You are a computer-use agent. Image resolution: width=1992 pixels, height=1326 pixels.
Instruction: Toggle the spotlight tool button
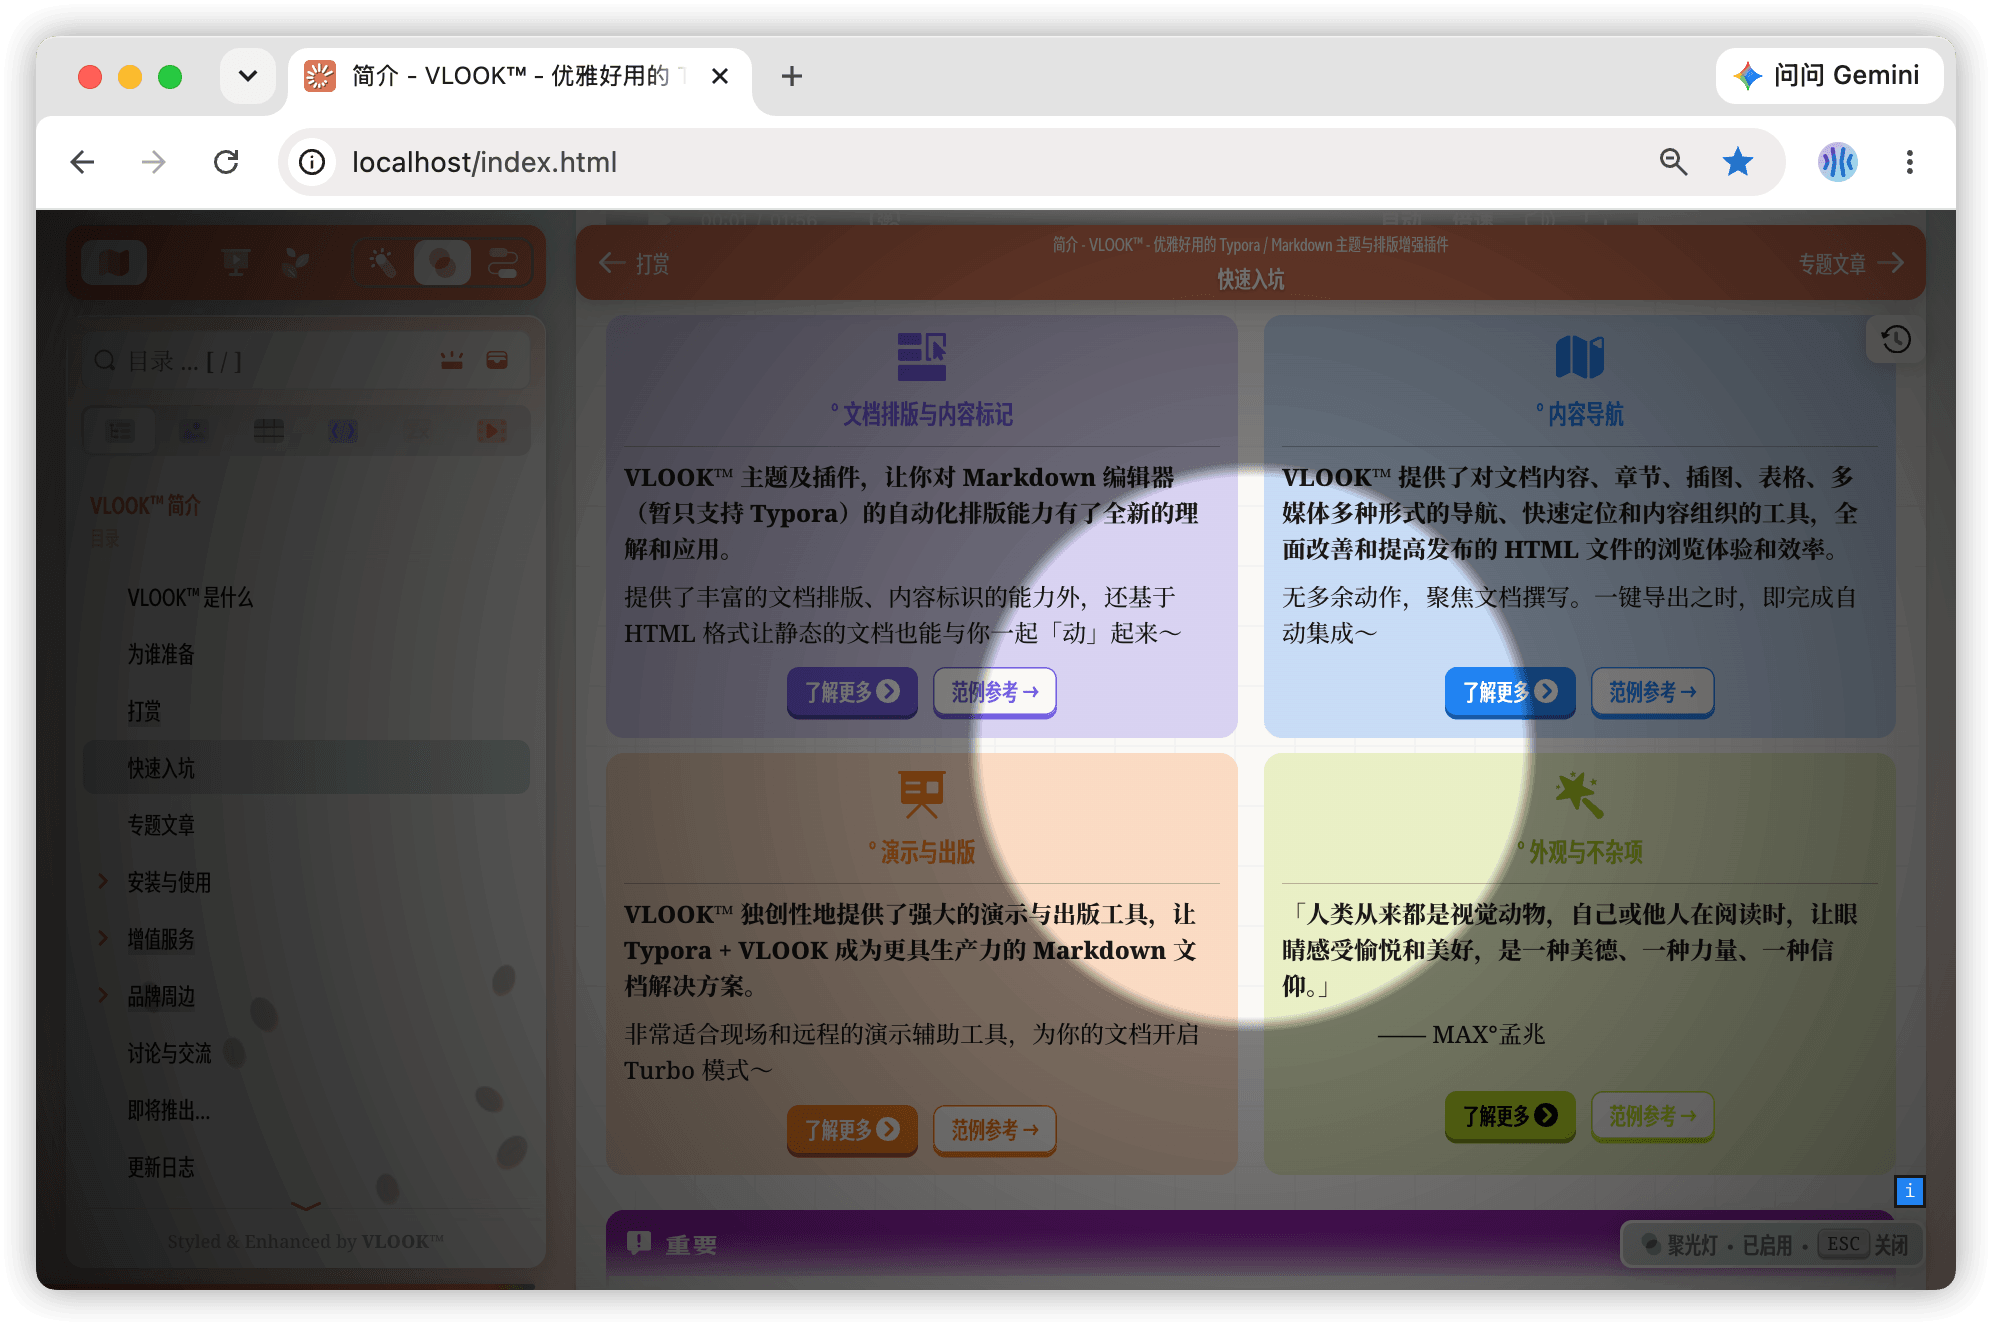tap(442, 263)
